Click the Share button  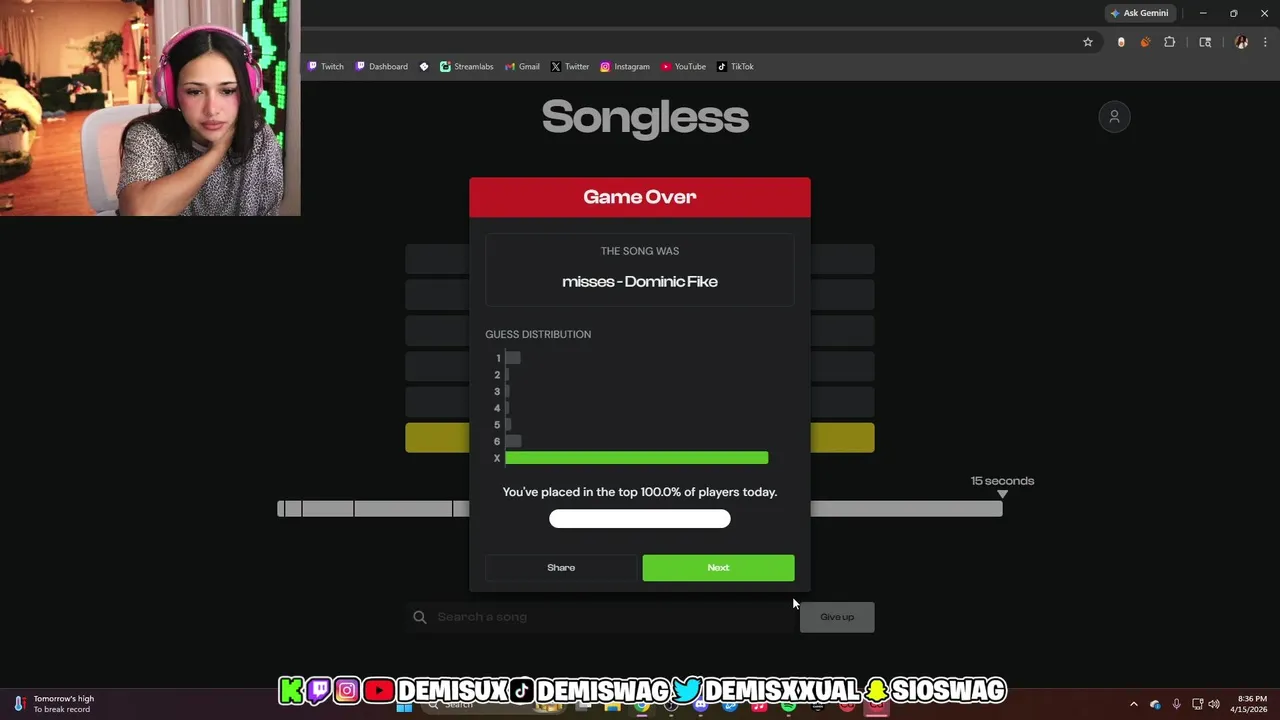point(561,567)
